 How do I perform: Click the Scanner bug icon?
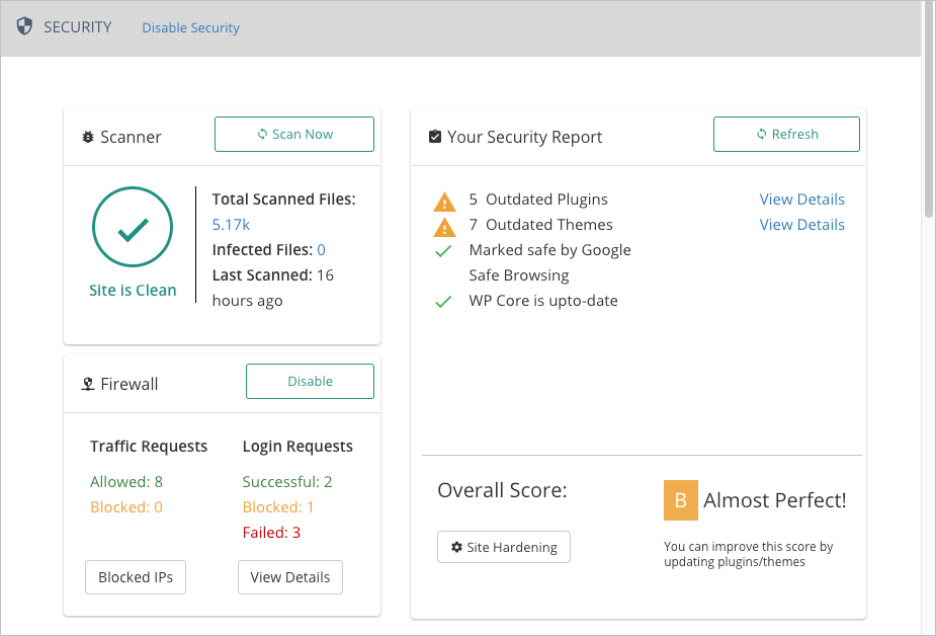pos(88,137)
